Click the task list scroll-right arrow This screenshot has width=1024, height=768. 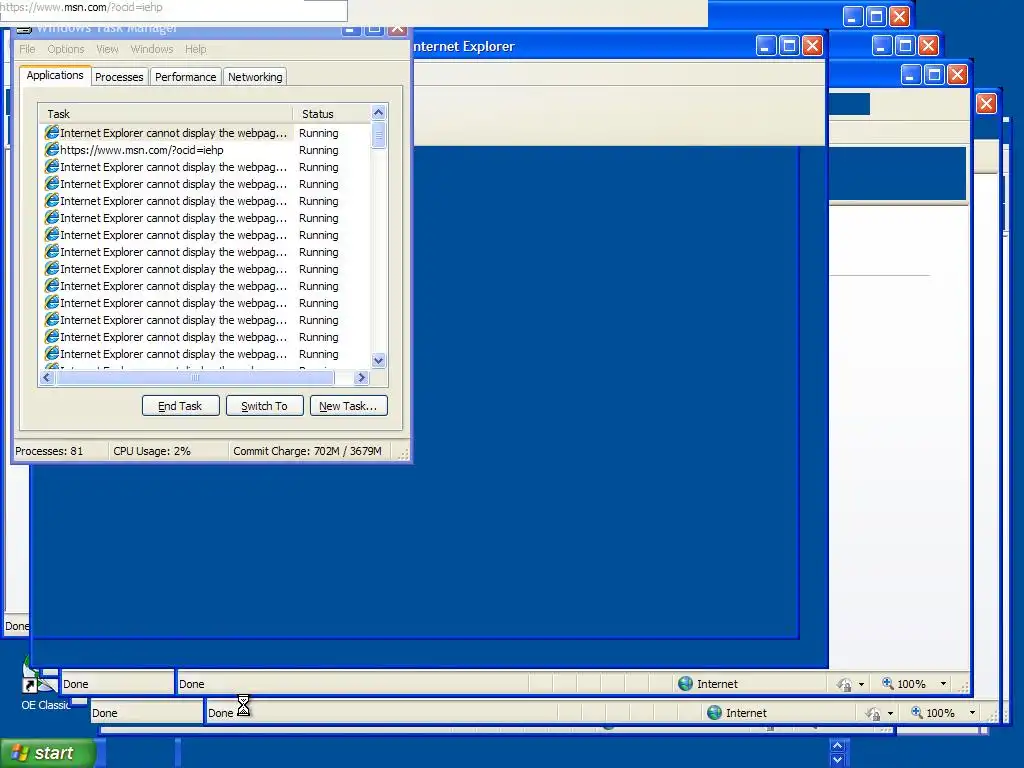pos(361,377)
